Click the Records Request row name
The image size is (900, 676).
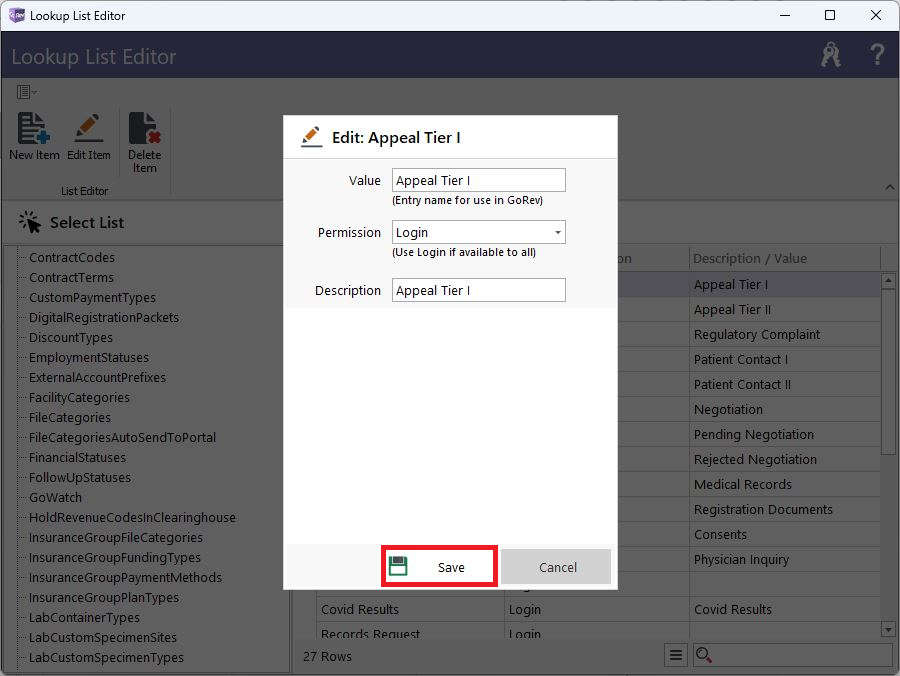370,634
